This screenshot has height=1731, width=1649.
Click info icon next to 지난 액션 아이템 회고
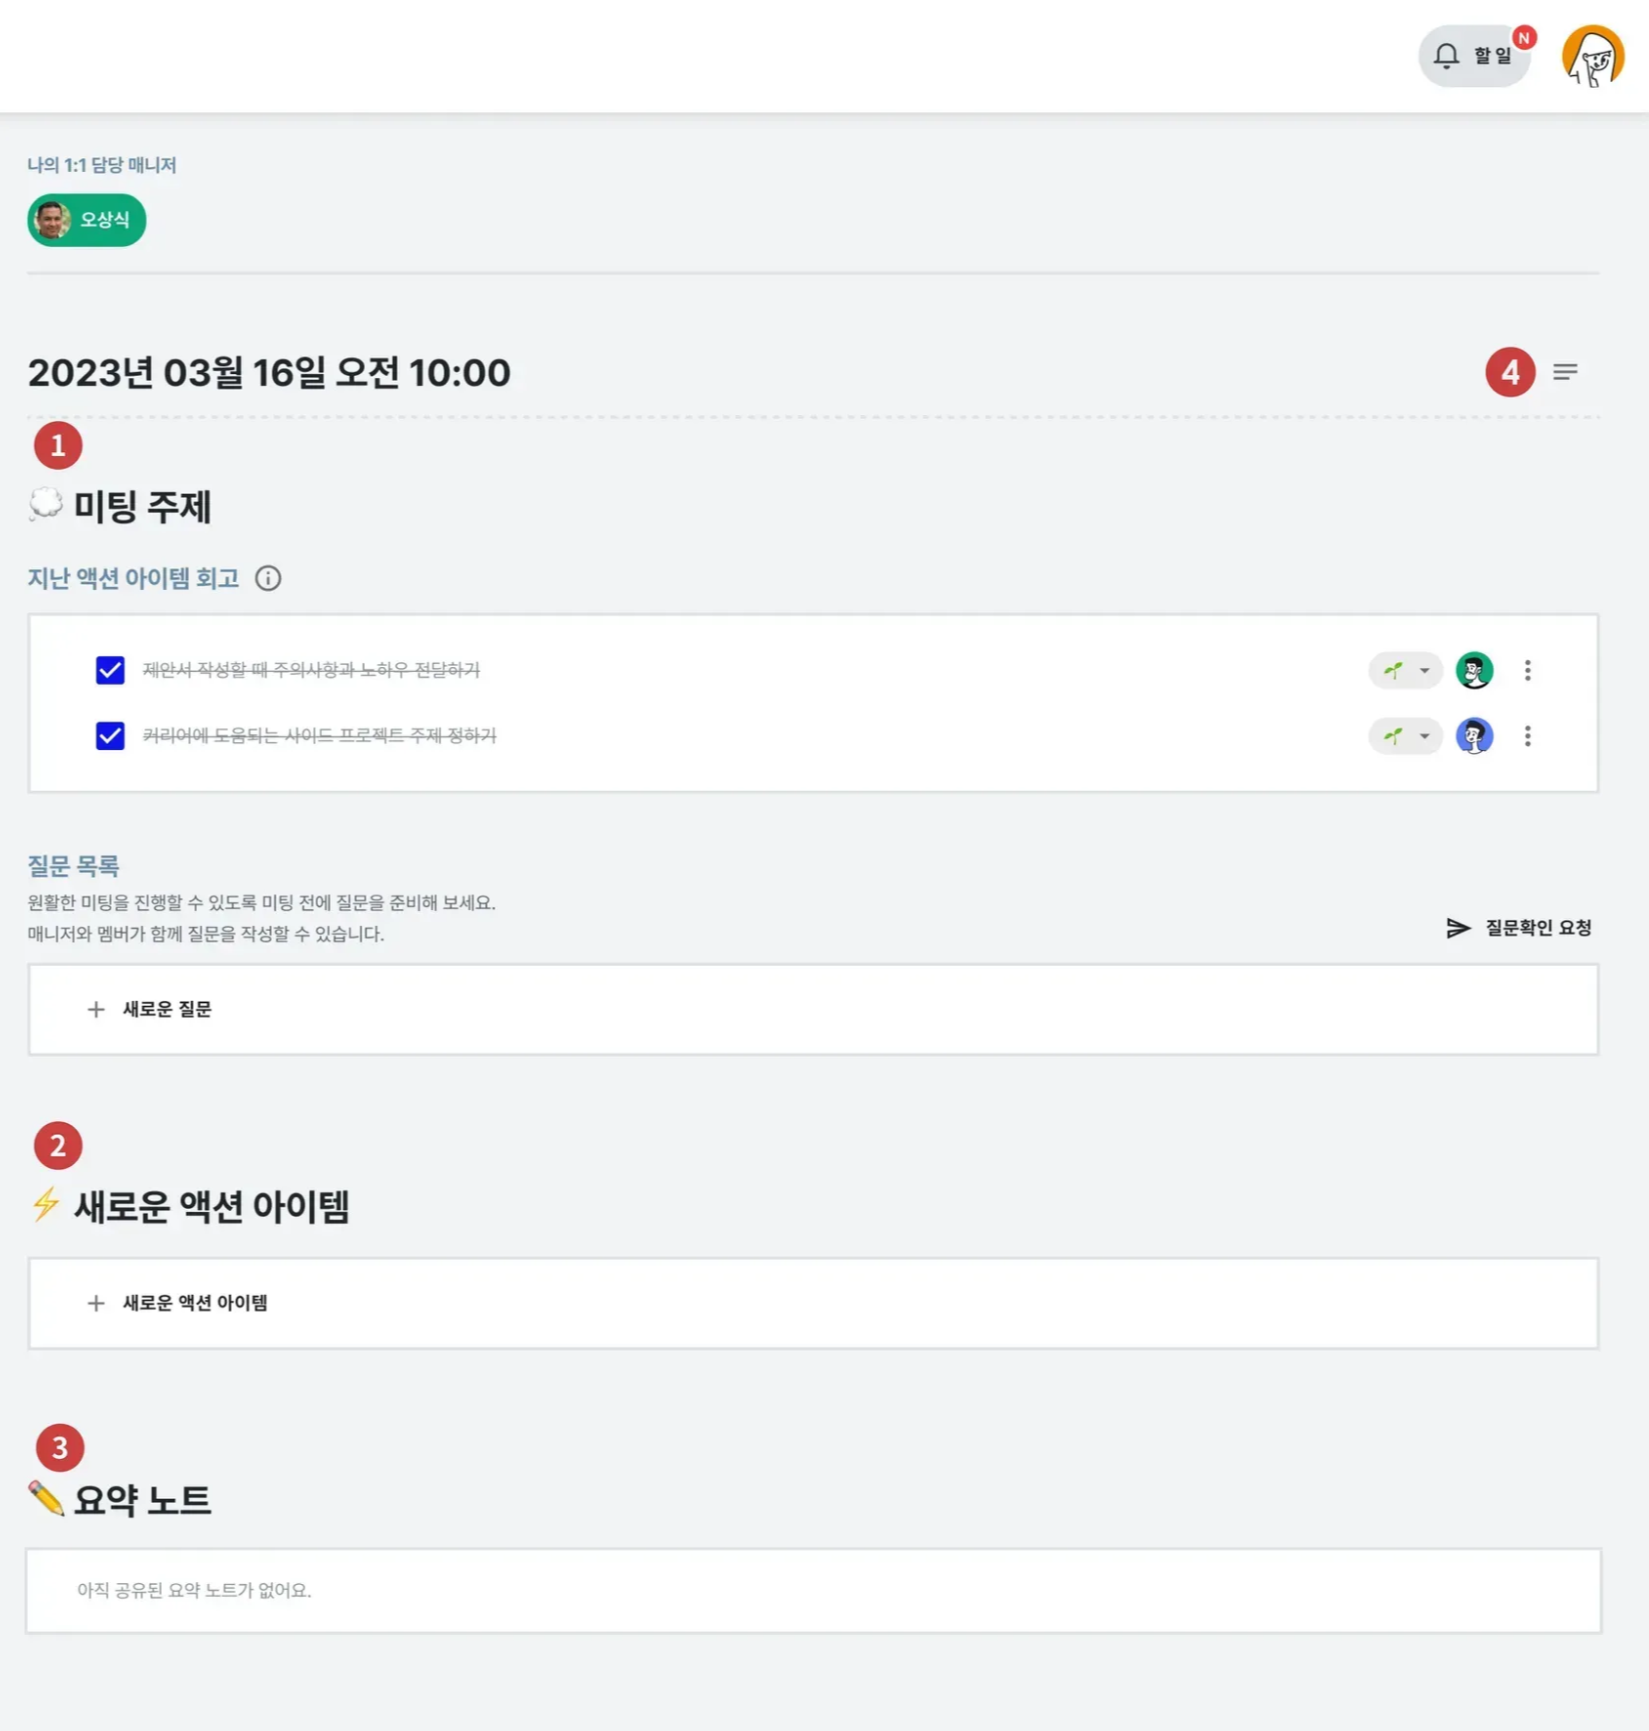tap(268, 578)
